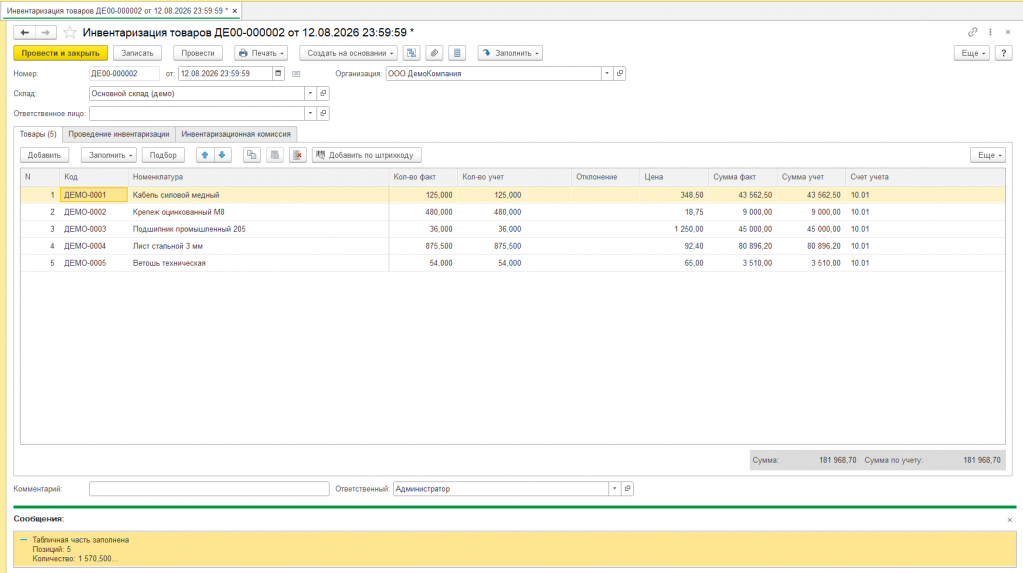Click the cell ДЕМО-0004
Viewport: 1023px width, 573px height.
(x=93, y=246)
